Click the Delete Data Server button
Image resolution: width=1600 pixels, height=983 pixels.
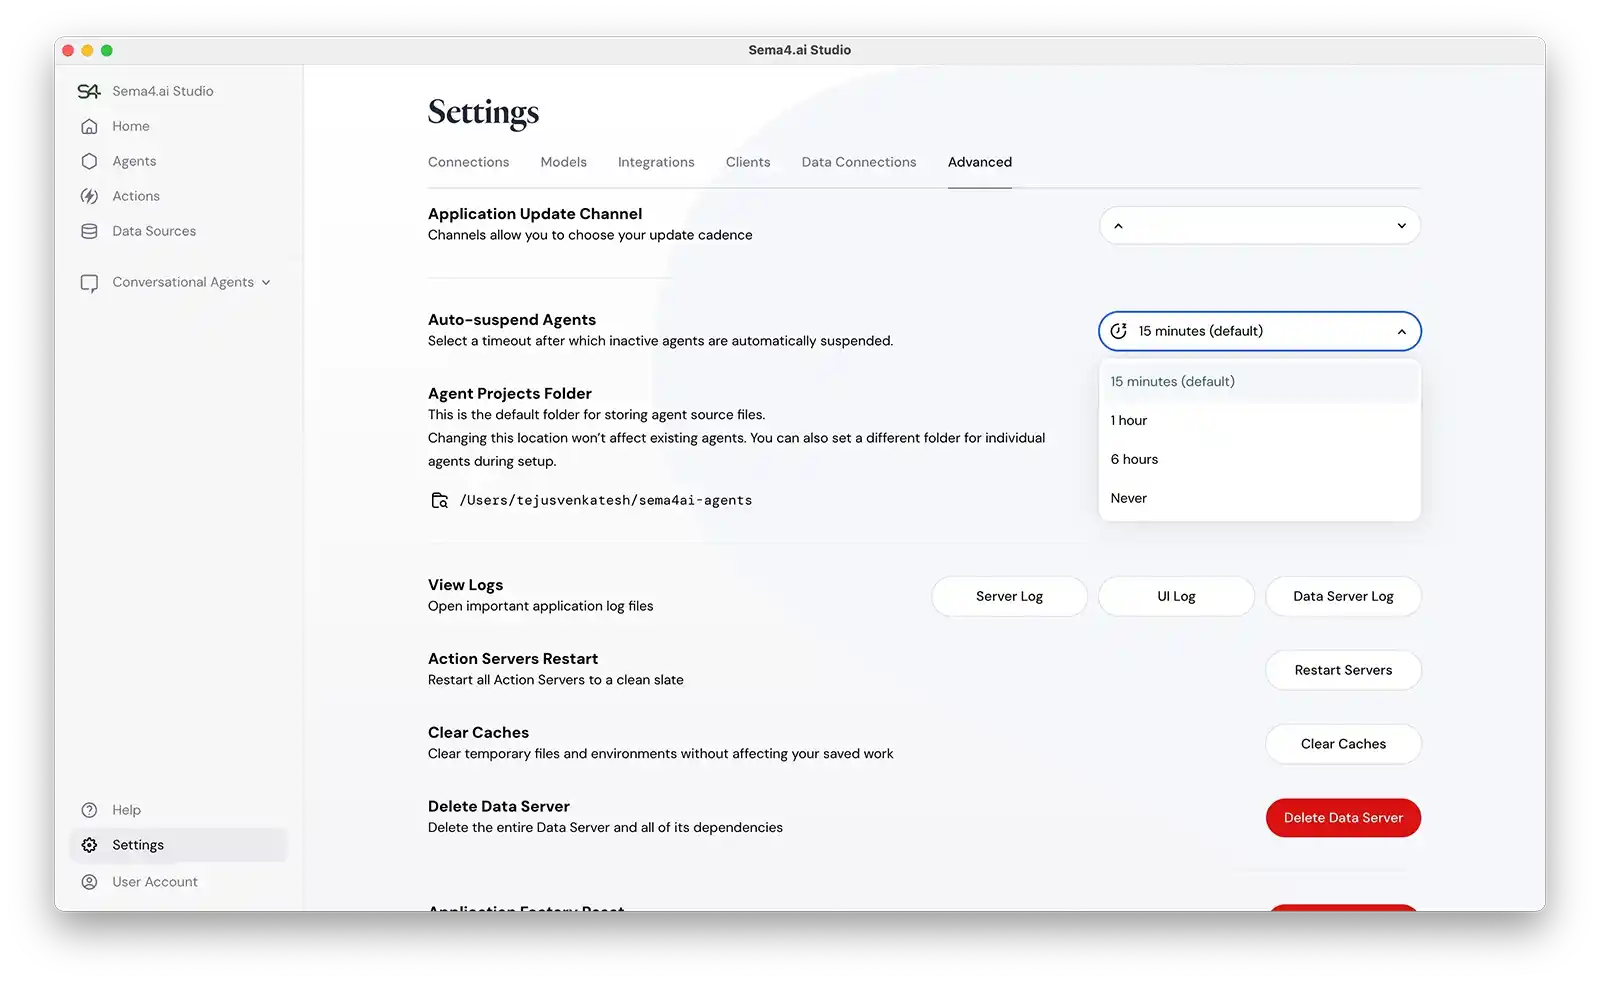pyautogui.click(x=1343, y=817)
